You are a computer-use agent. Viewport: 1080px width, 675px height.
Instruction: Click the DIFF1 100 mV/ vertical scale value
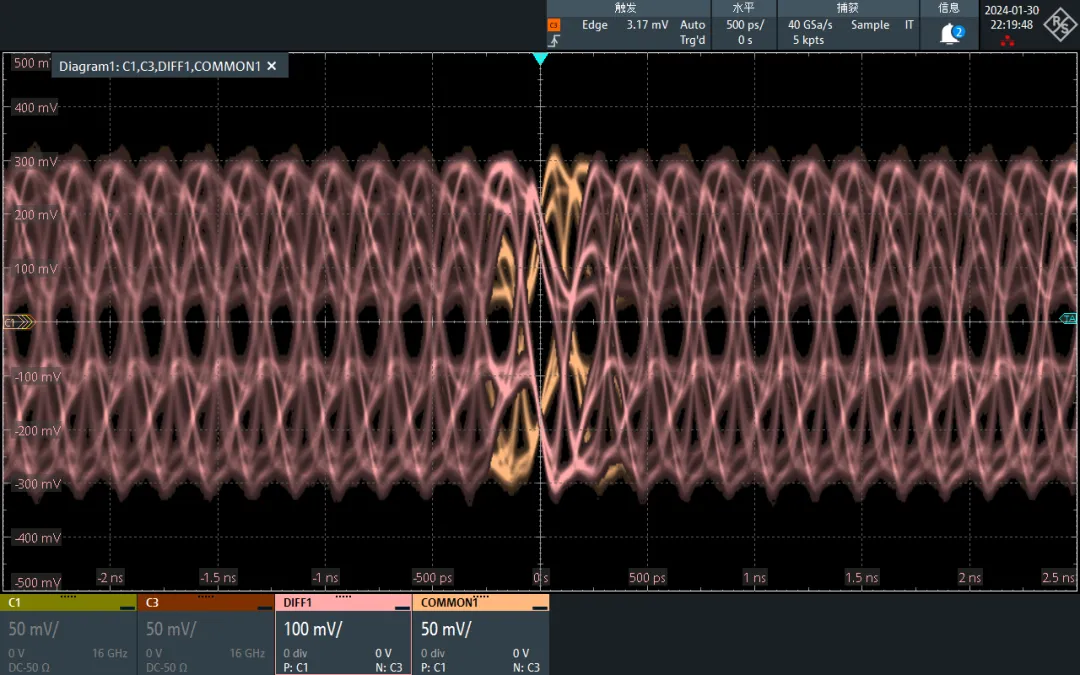pos(313,630)
